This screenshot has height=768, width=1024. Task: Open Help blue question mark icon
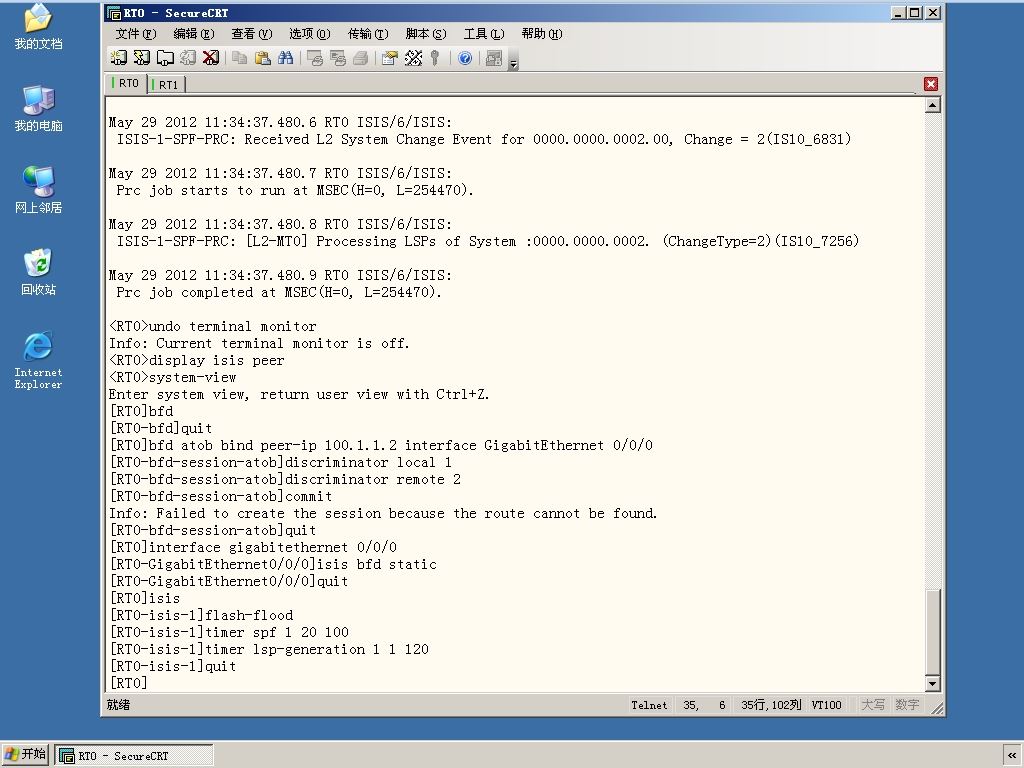[x=465, y=58]
